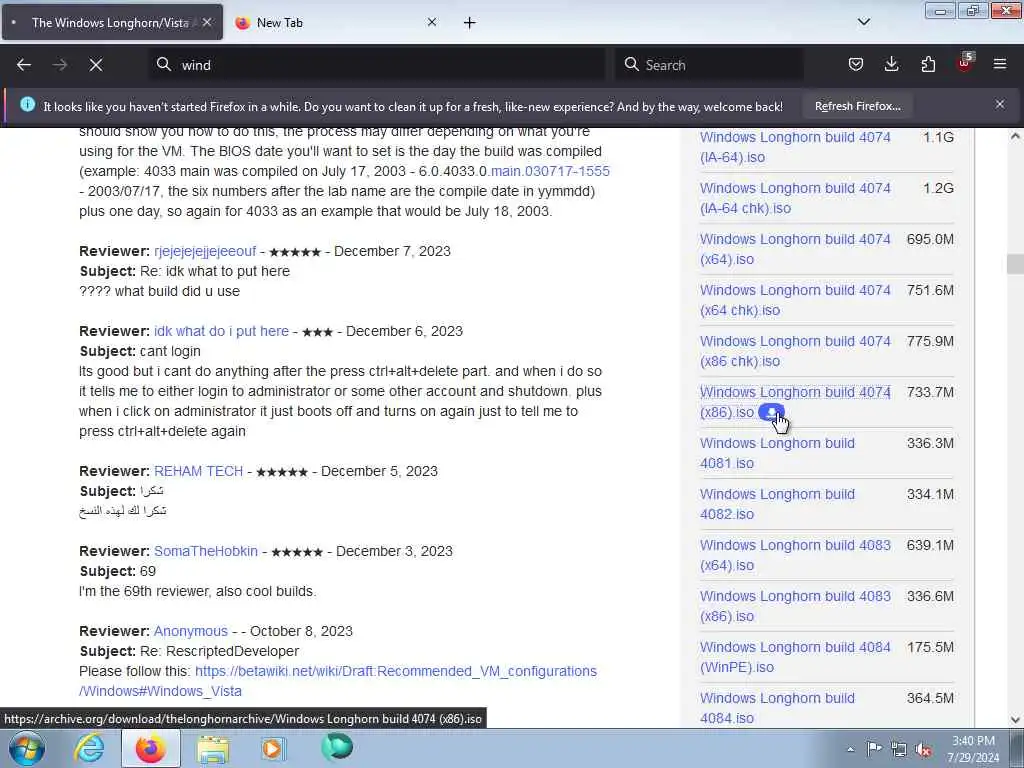Go back to the previous page

coord(24,65)
